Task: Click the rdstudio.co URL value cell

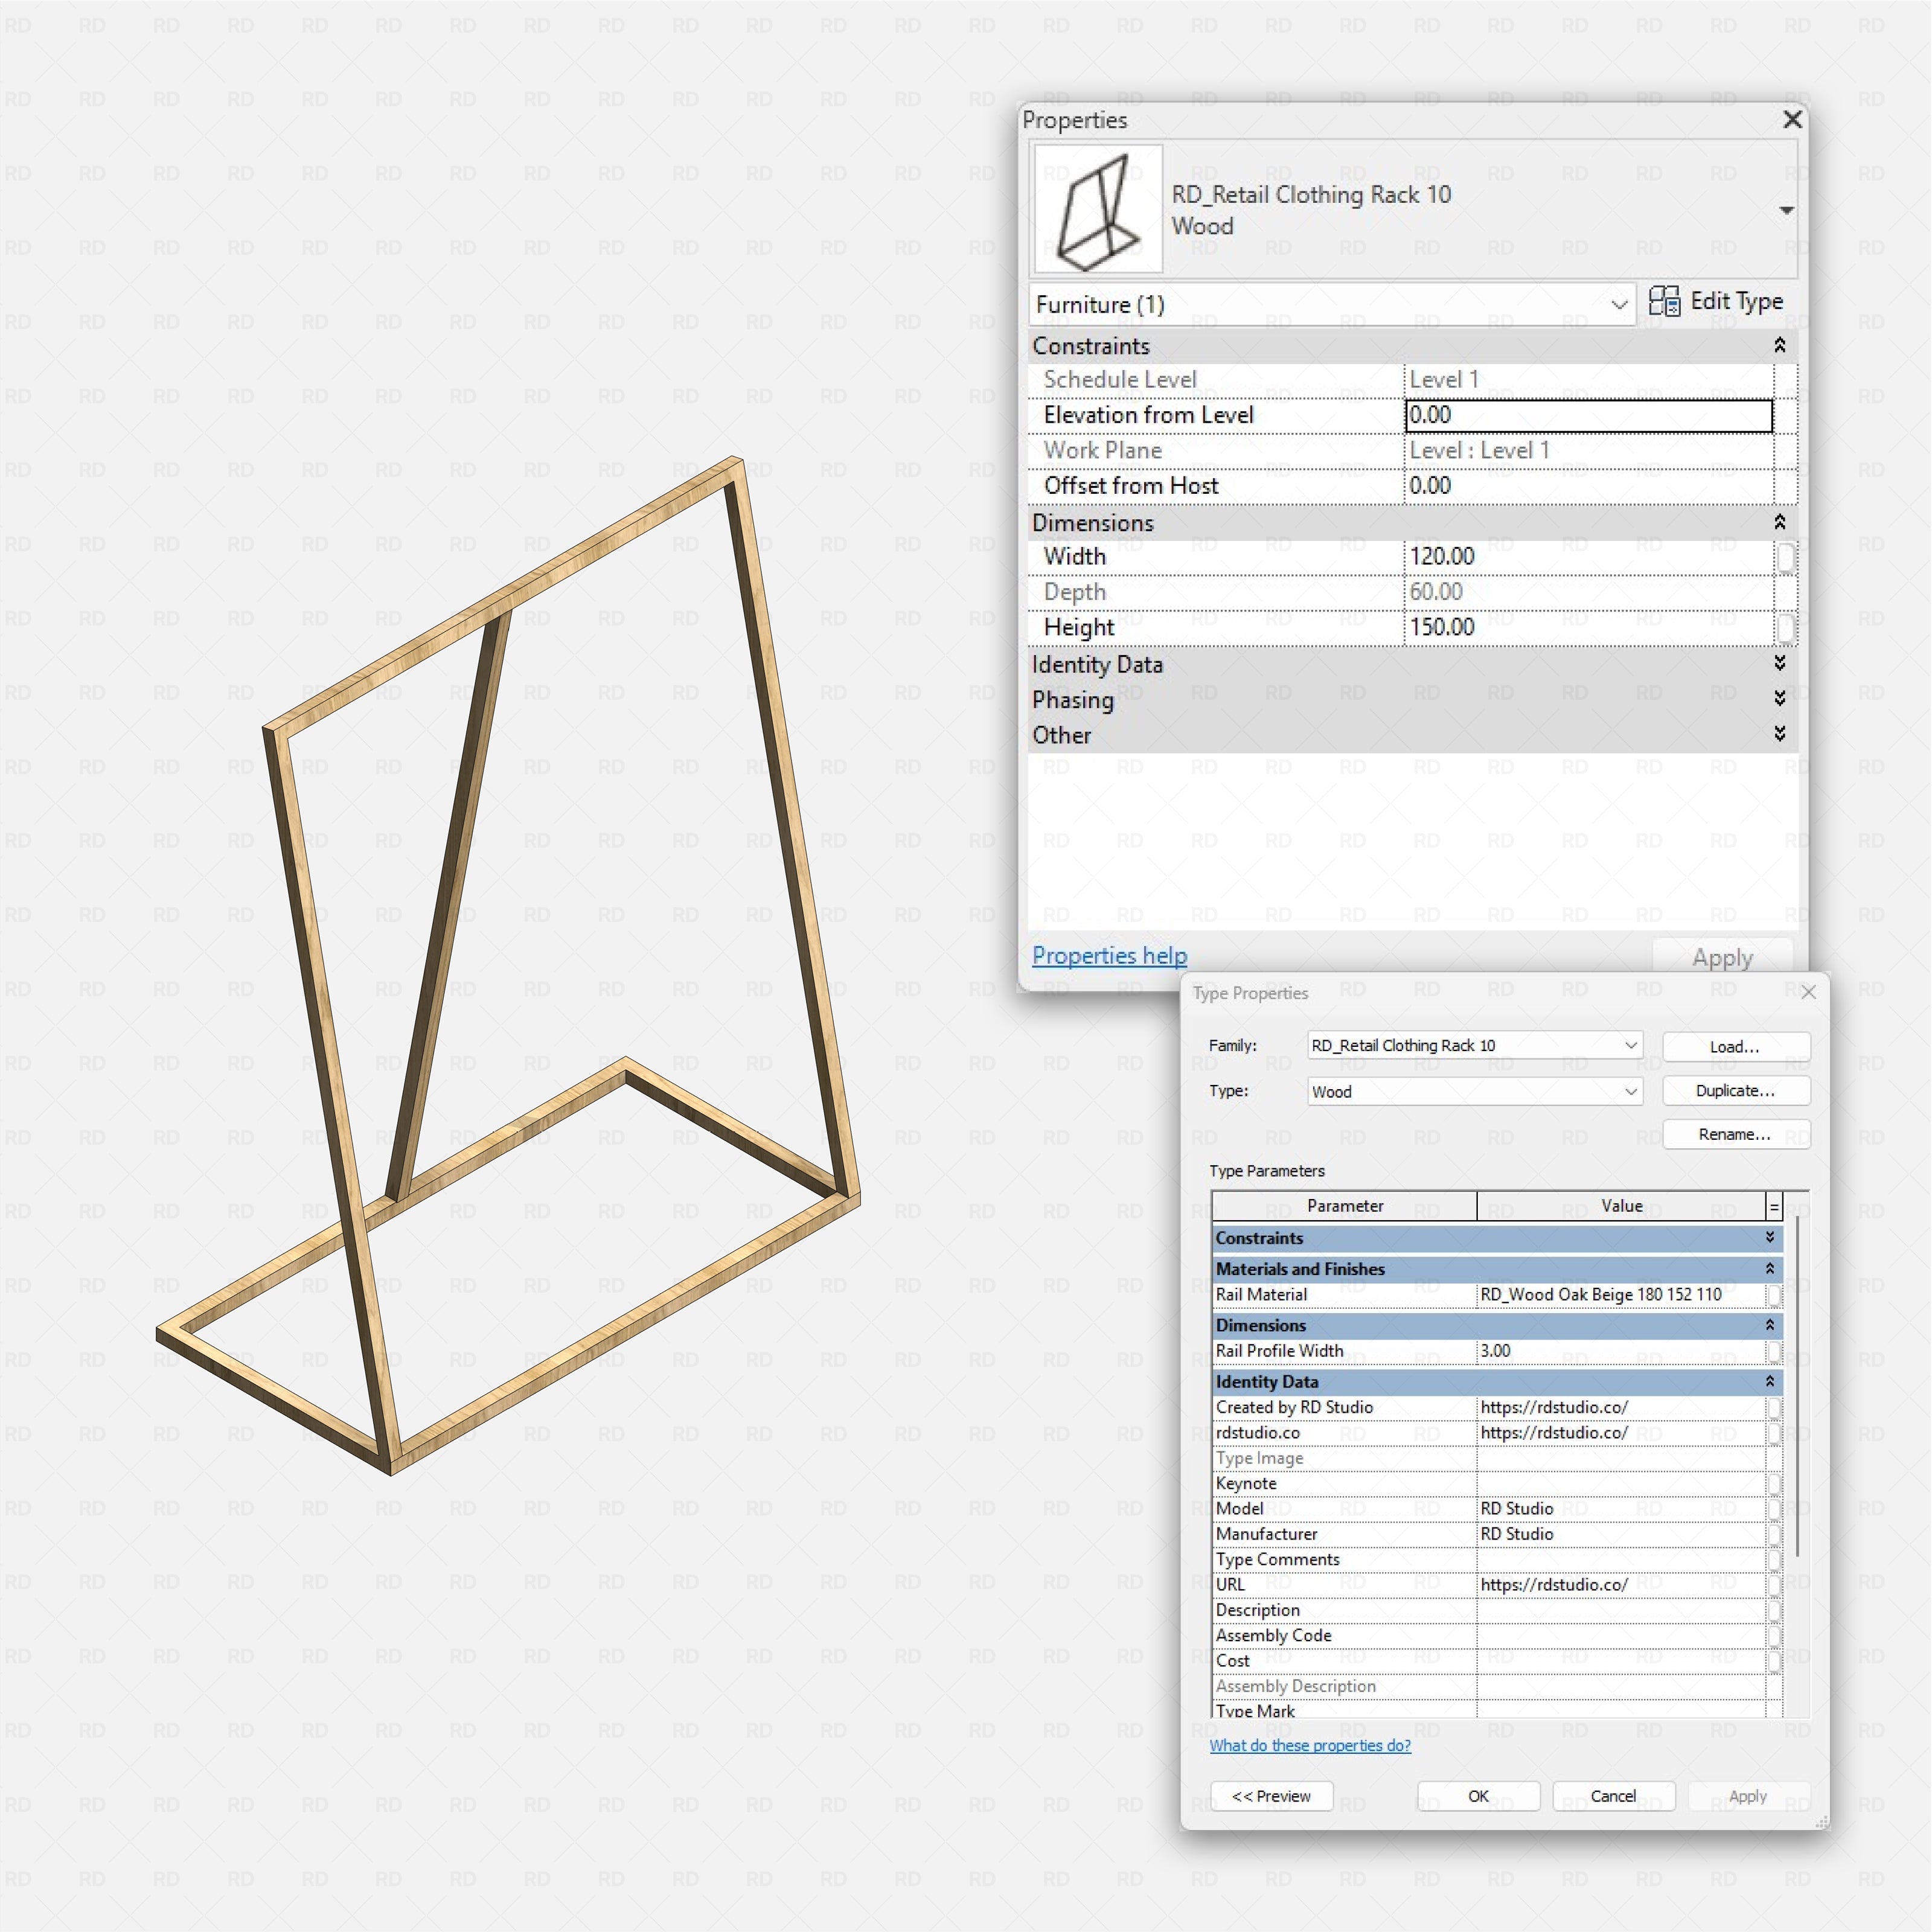Action: coord(1621,1433)
